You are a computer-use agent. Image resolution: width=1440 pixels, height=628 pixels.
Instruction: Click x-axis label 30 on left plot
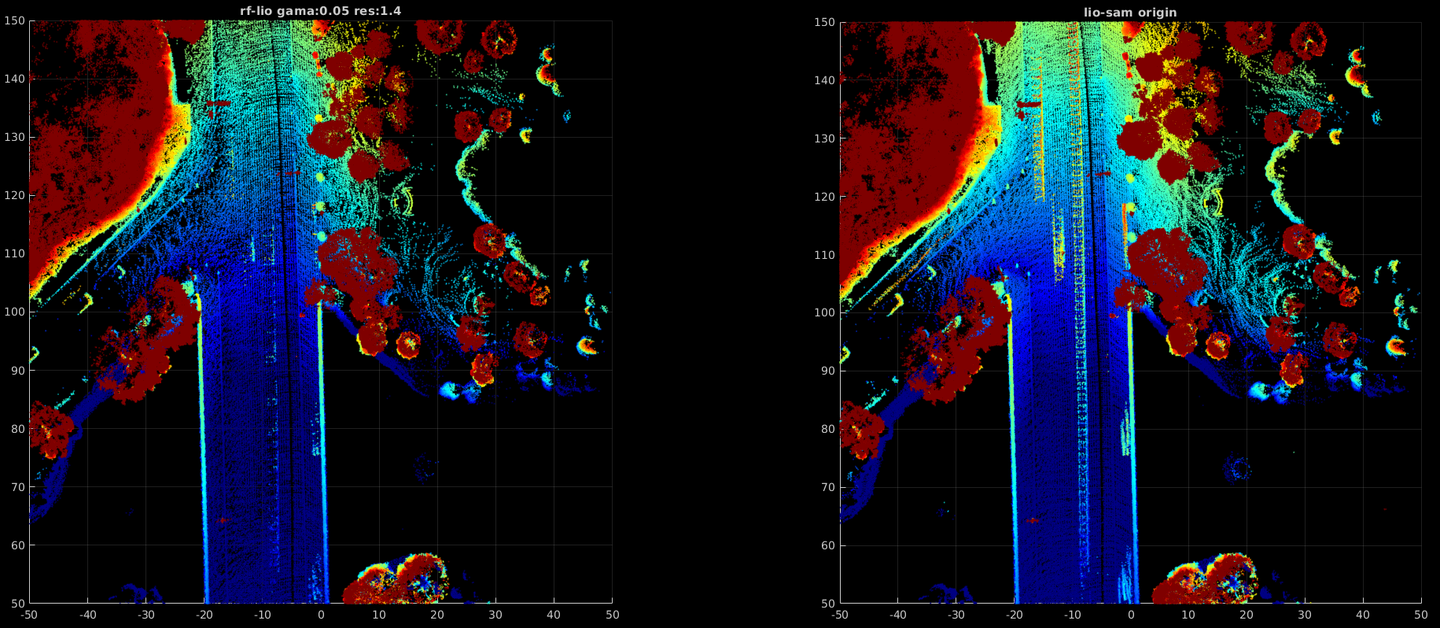tap(495, 615)
